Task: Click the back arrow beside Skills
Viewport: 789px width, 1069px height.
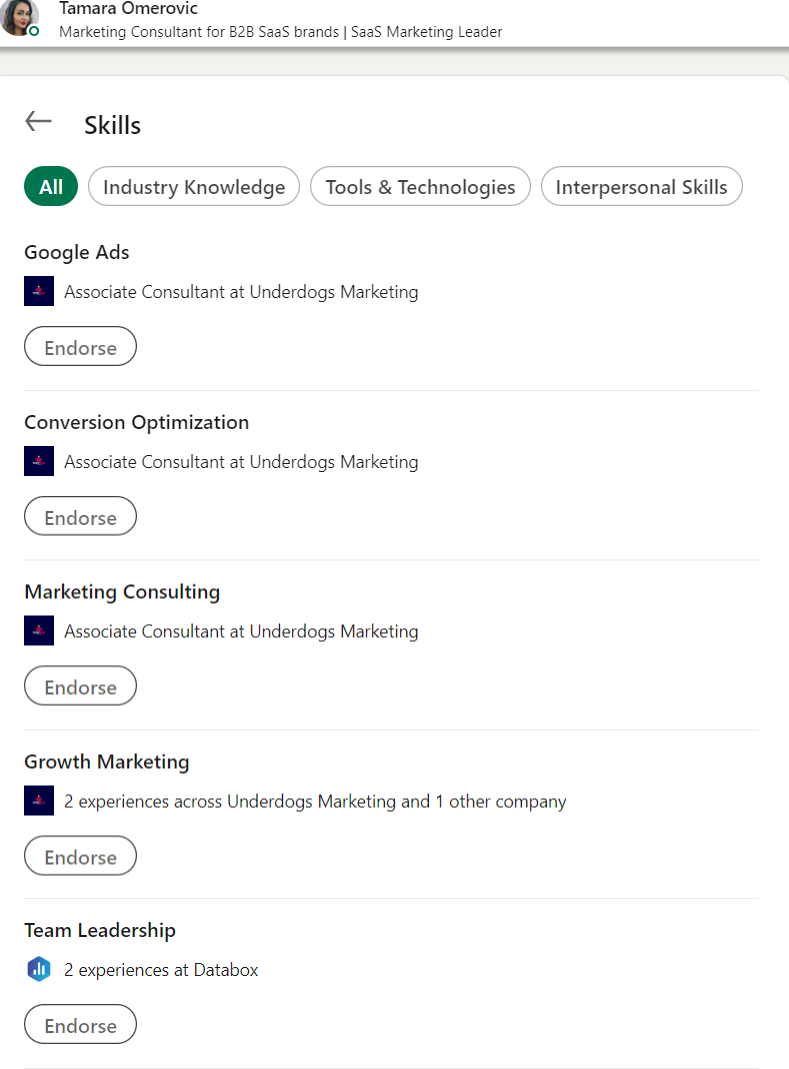Action: 38,121
